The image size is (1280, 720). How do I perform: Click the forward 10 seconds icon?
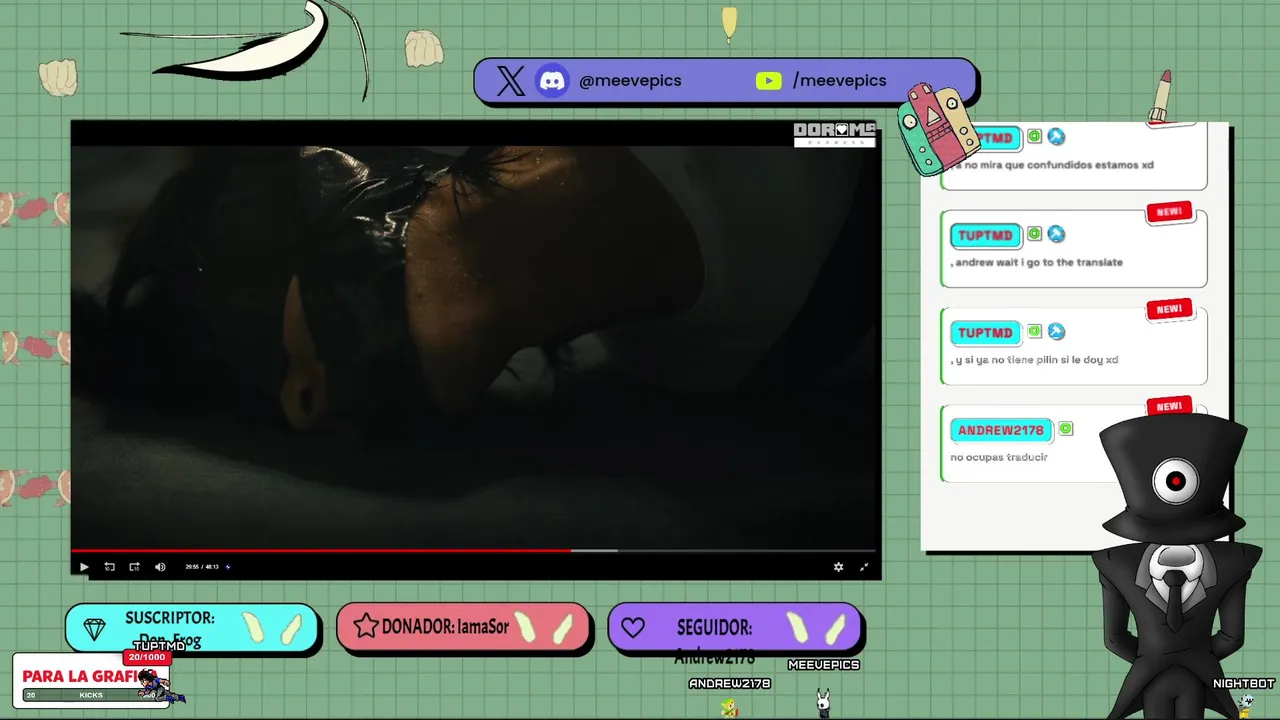(x=134, y=567)
